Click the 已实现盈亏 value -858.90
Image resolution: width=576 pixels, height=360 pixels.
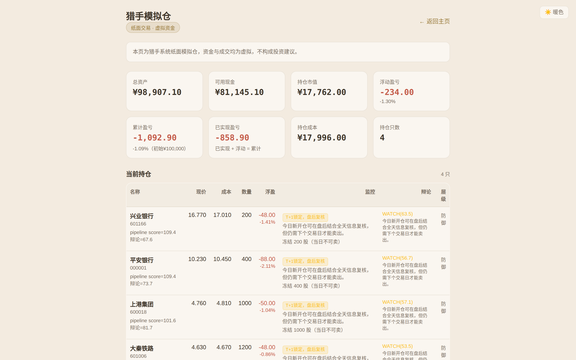point(232,138)
